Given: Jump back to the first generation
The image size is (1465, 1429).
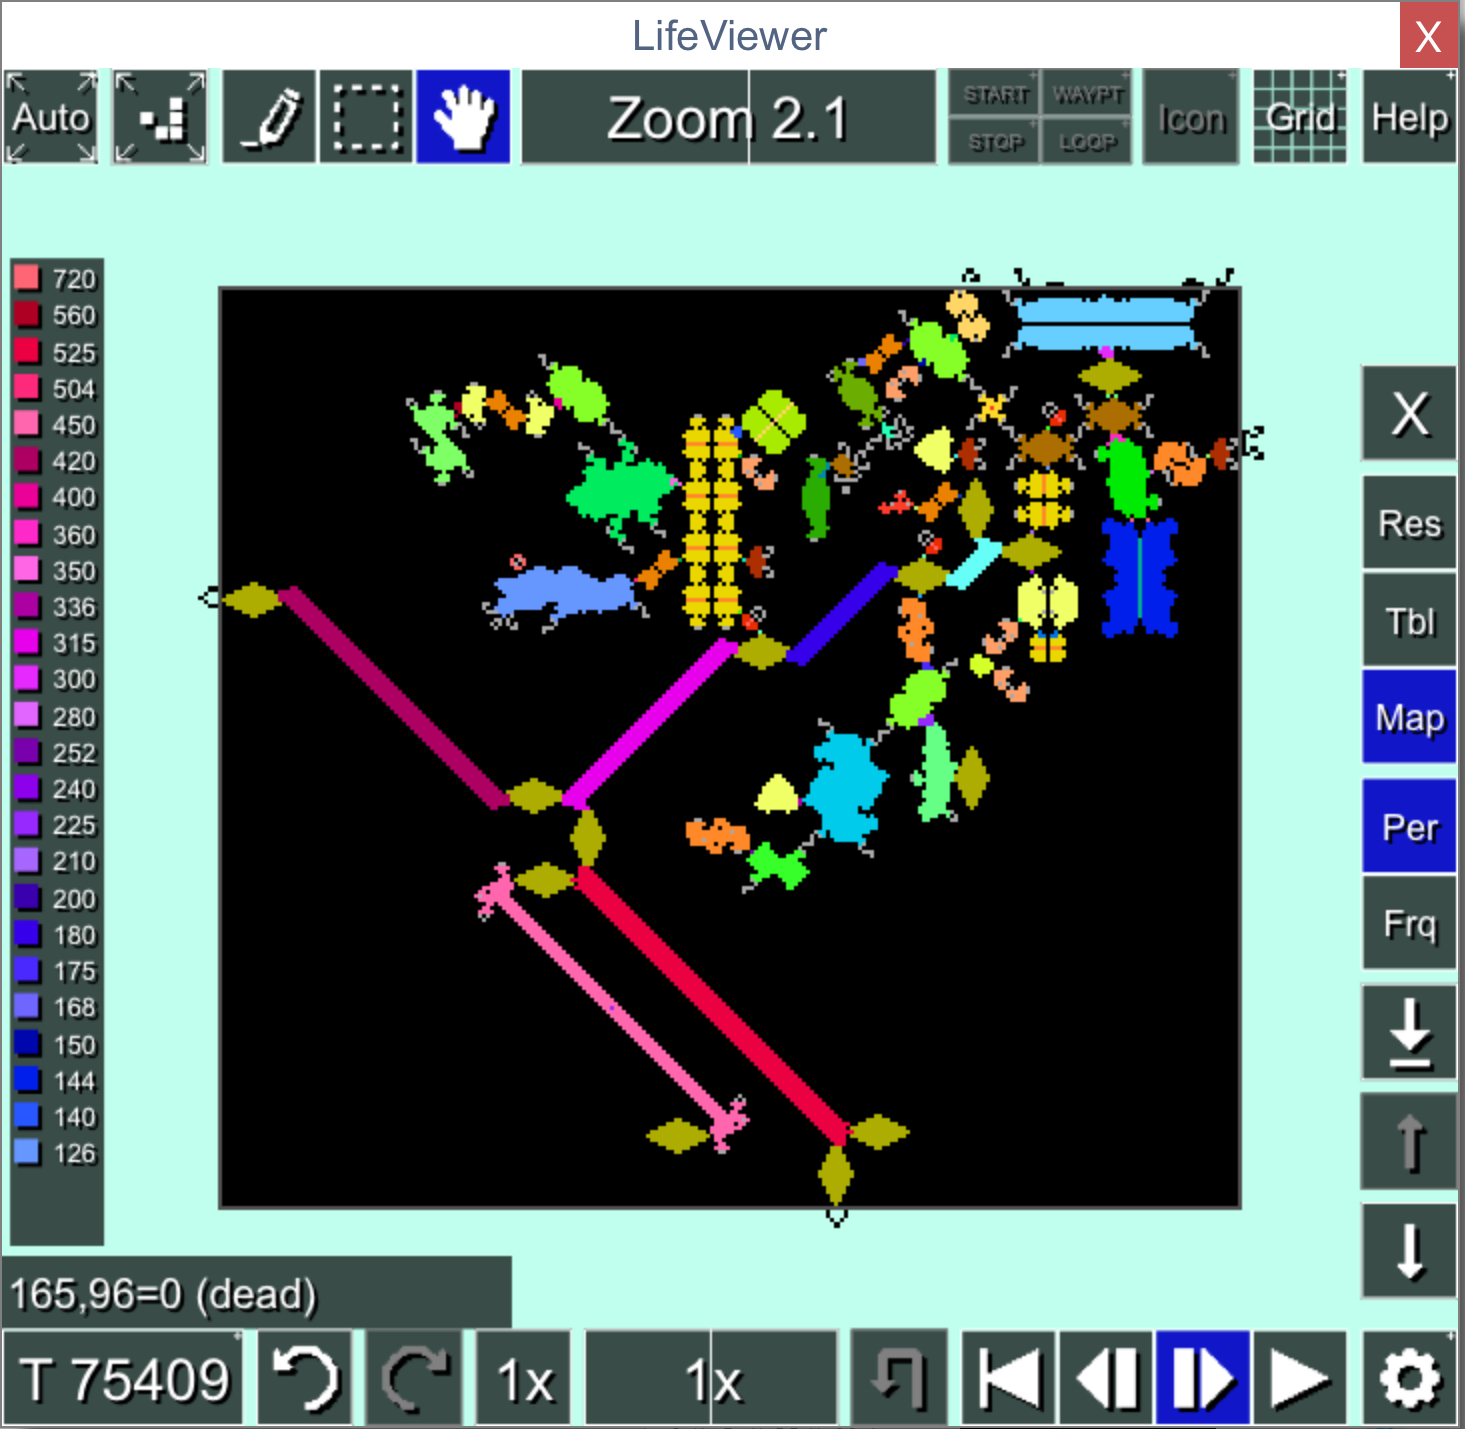Looking at the screenshot, I should tap(1008, 1378).
